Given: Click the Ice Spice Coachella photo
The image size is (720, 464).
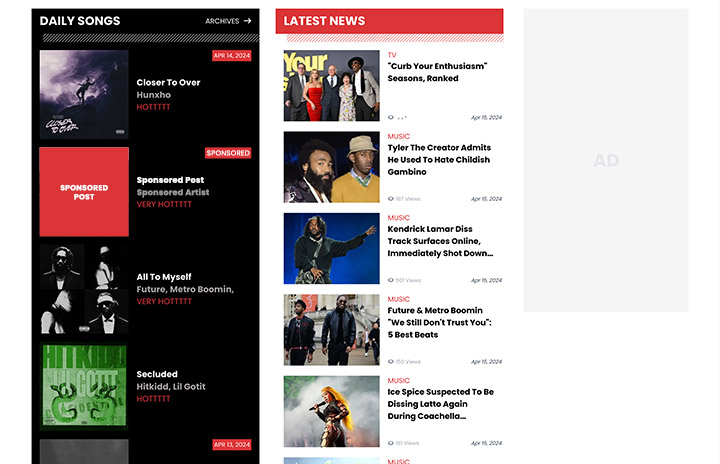Looking at the screenshot, I should pos(331,411).
